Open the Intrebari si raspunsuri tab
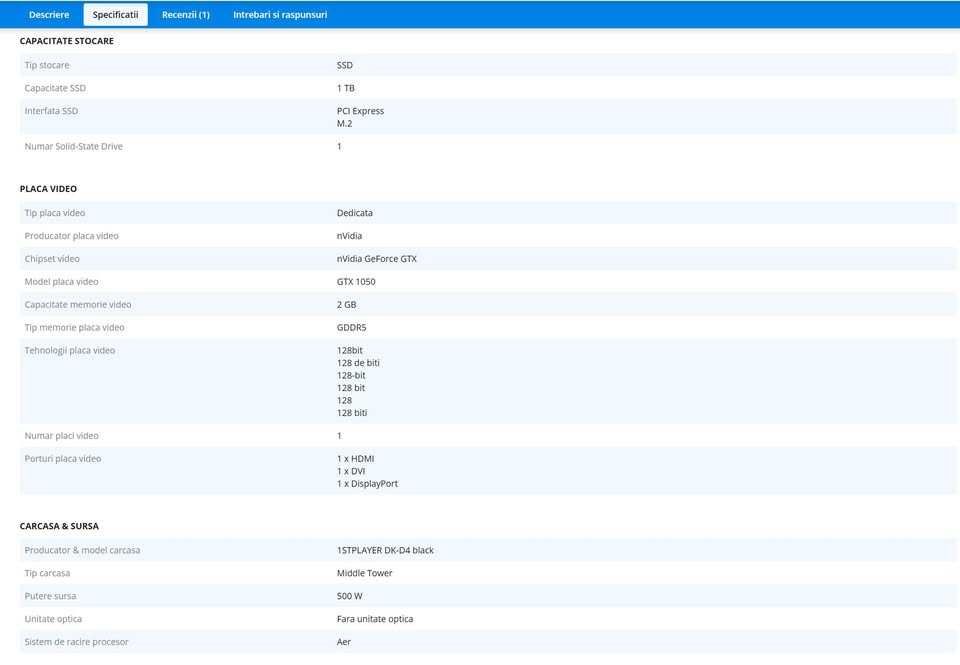 [x=280, y=15]
